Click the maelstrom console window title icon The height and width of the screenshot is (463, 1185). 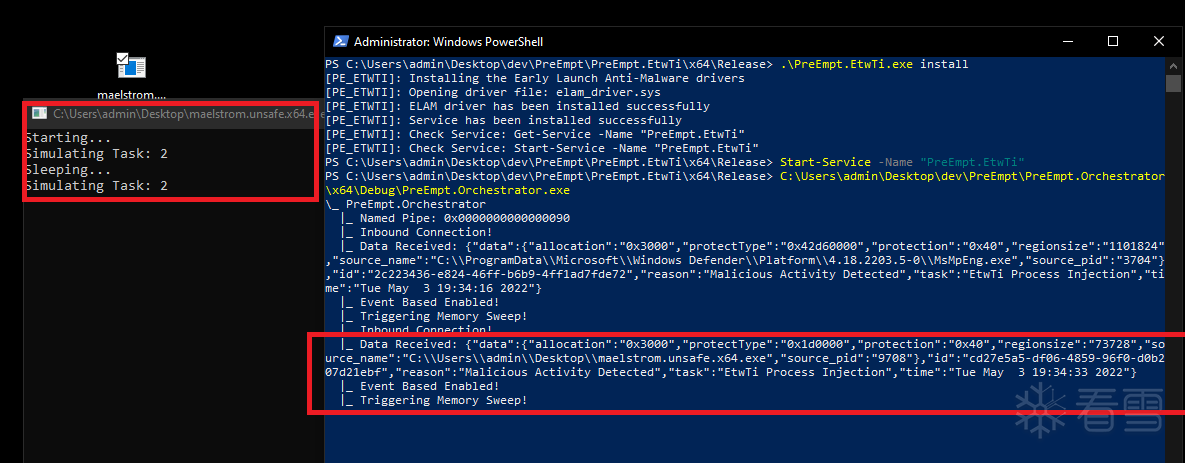pos(39,114)
